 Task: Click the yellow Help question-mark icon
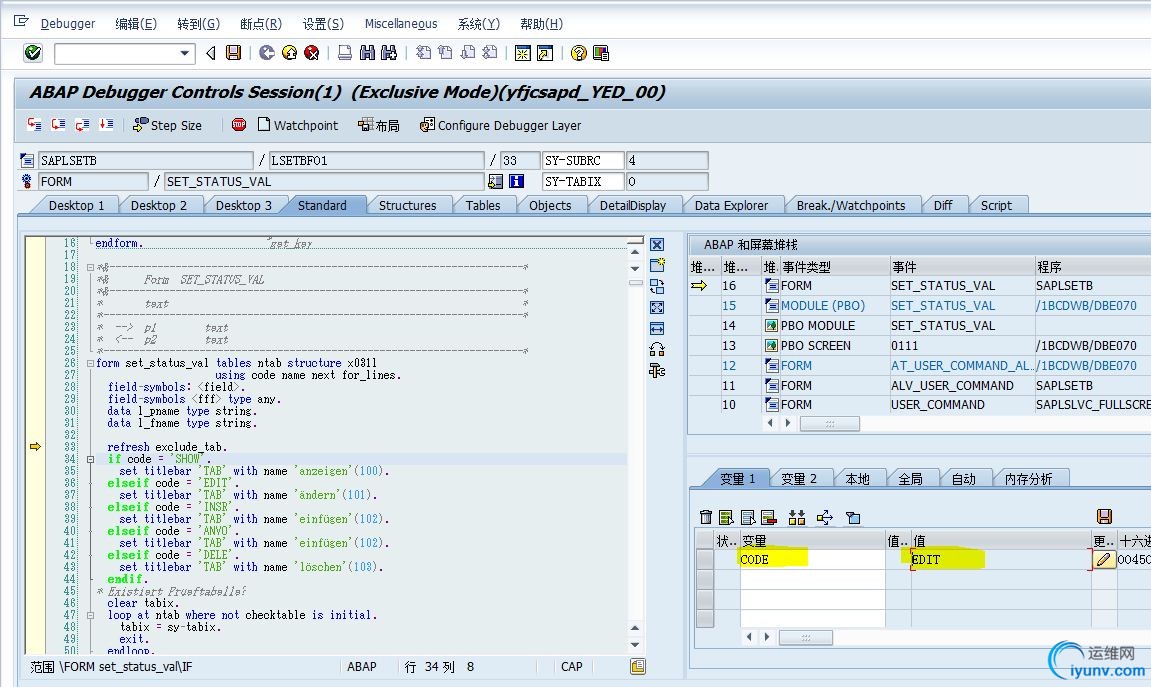click(578, 53)
